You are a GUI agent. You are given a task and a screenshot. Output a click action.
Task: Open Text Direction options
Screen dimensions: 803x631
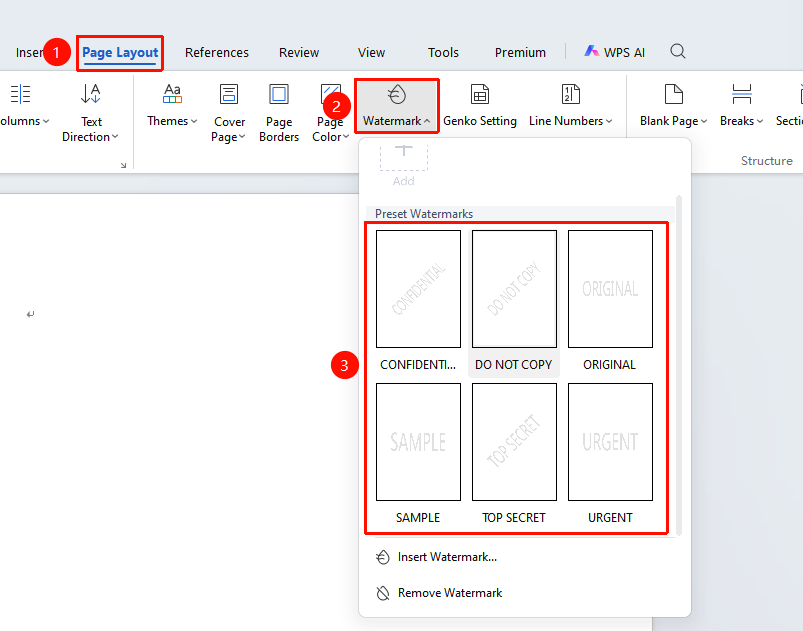(x=91, y=129)
